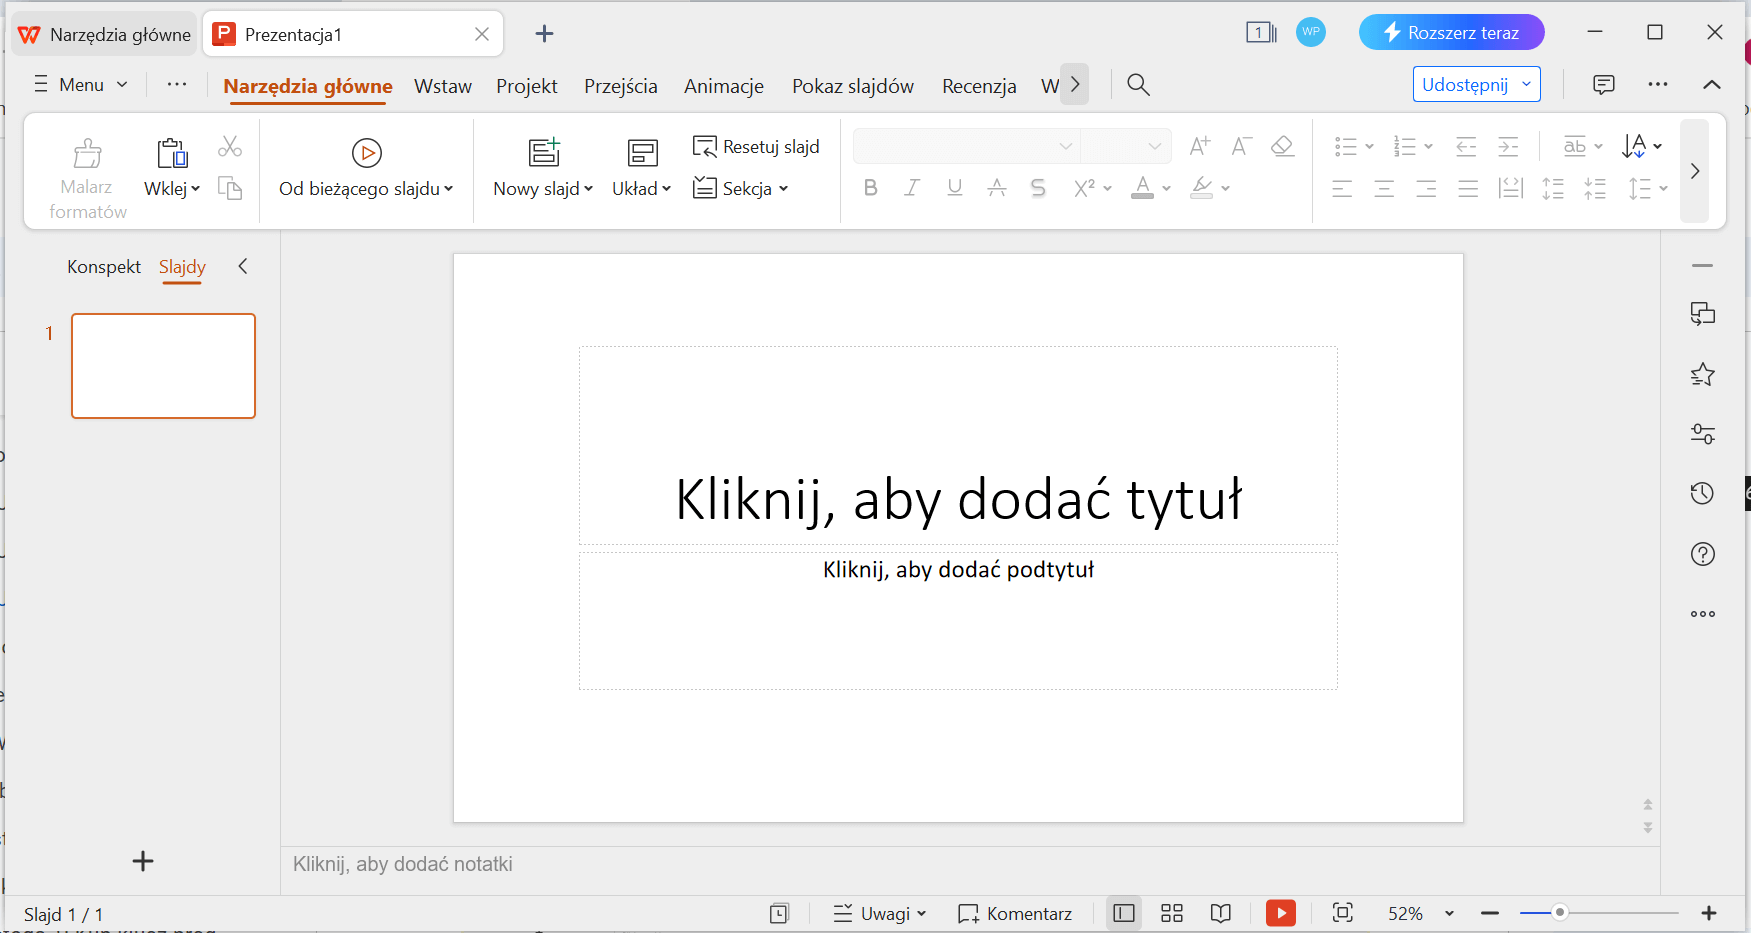Click the bulleted list icon

point(1346,146)
